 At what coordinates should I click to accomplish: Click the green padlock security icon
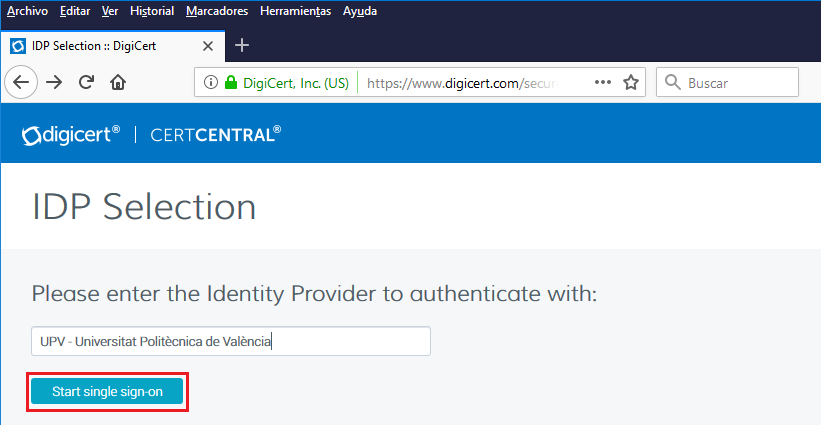[231, 83]
